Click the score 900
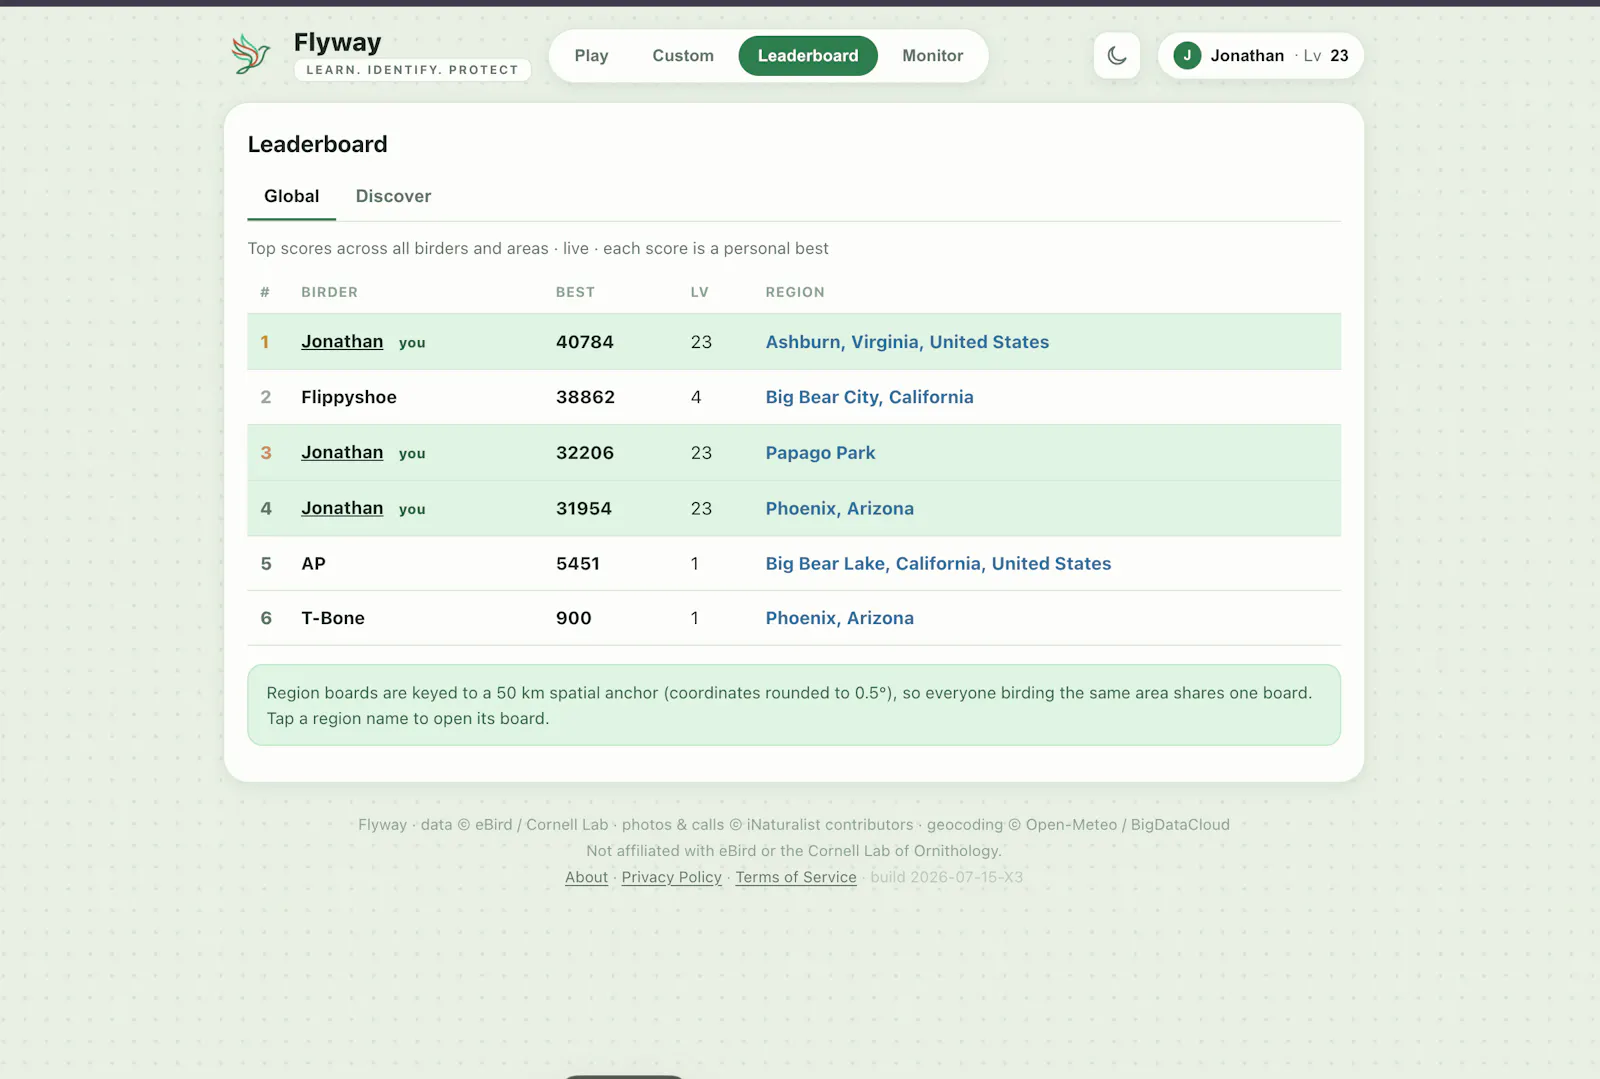Viewport: 1600px width, 1079px height. click(x=574, y=618)
